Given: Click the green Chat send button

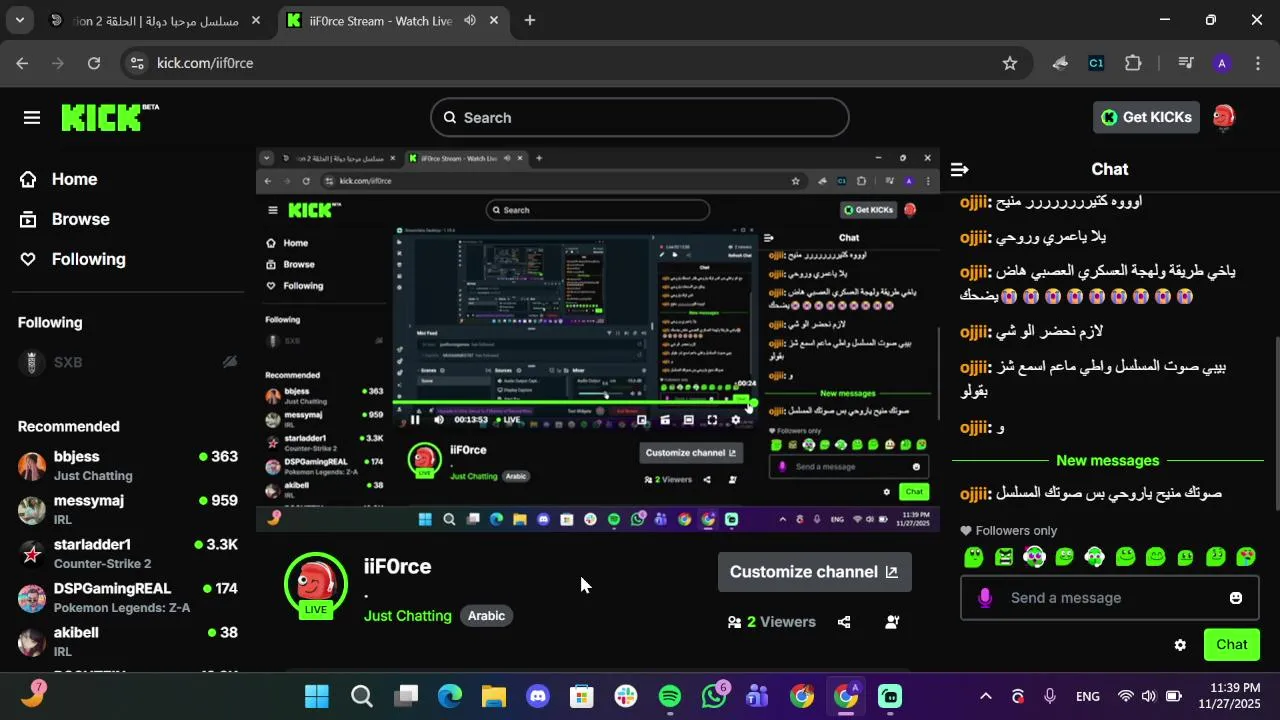Looking at the screenshot, I should tap(1232, 645).
